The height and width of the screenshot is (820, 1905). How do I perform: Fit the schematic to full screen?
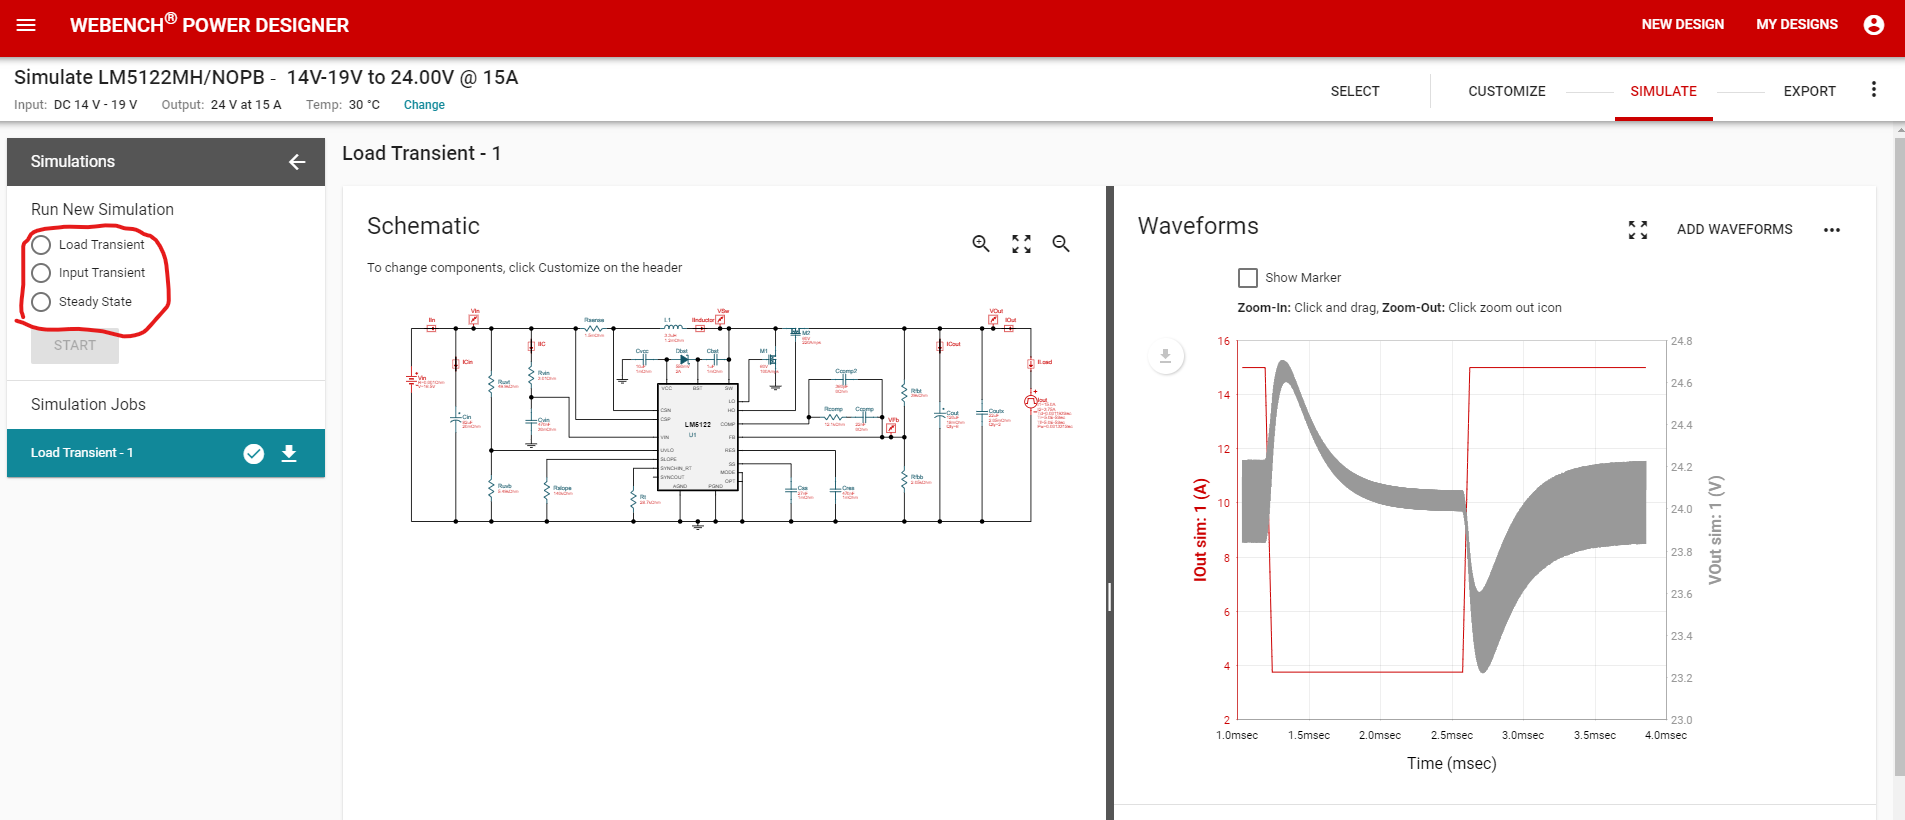[1021, 244]
